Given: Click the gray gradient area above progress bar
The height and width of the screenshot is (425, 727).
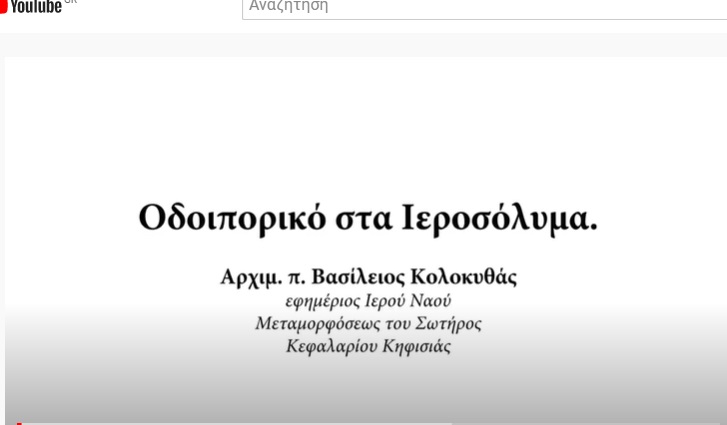Looking at the screenshot, I should click(366, 395).
